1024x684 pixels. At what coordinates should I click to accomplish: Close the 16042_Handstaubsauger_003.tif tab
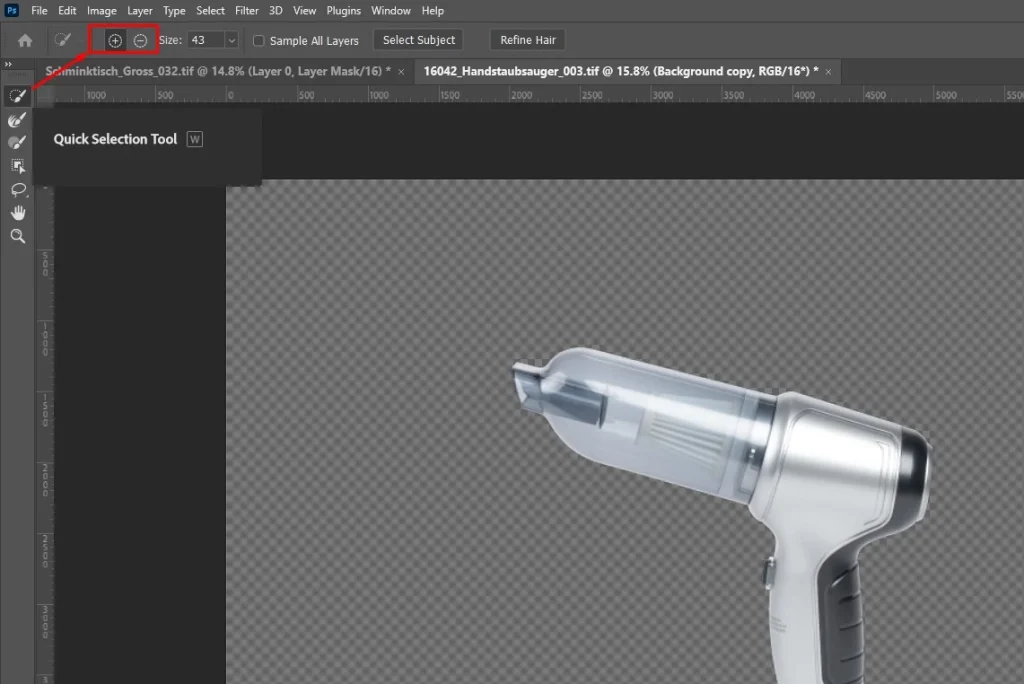click(x=828, y=72)
